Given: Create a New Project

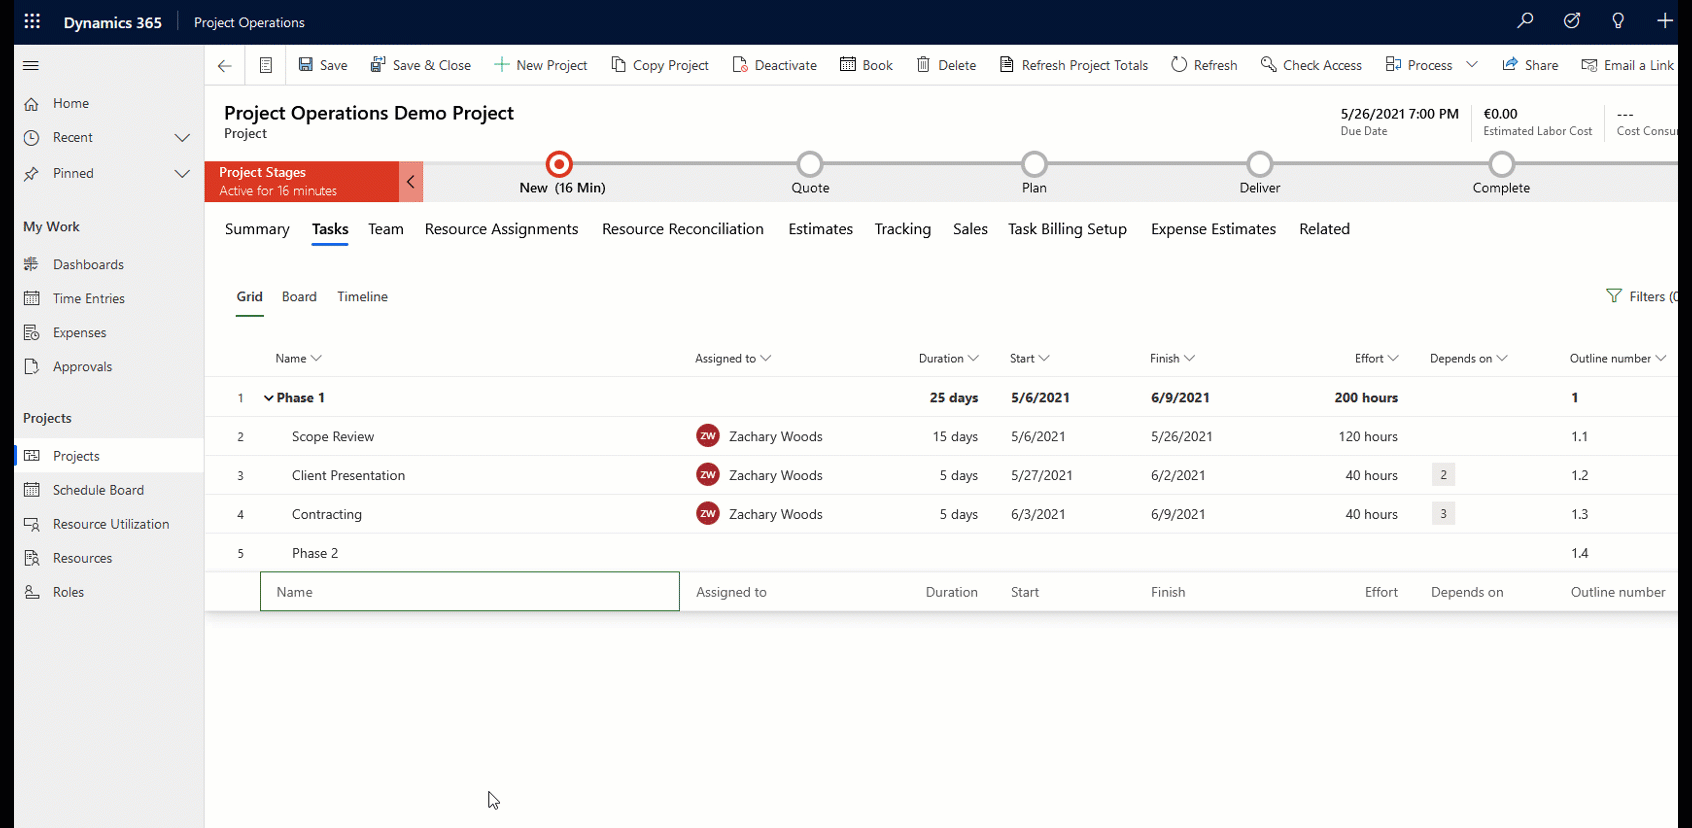Looking at the screenshot, I should point(541,65).
